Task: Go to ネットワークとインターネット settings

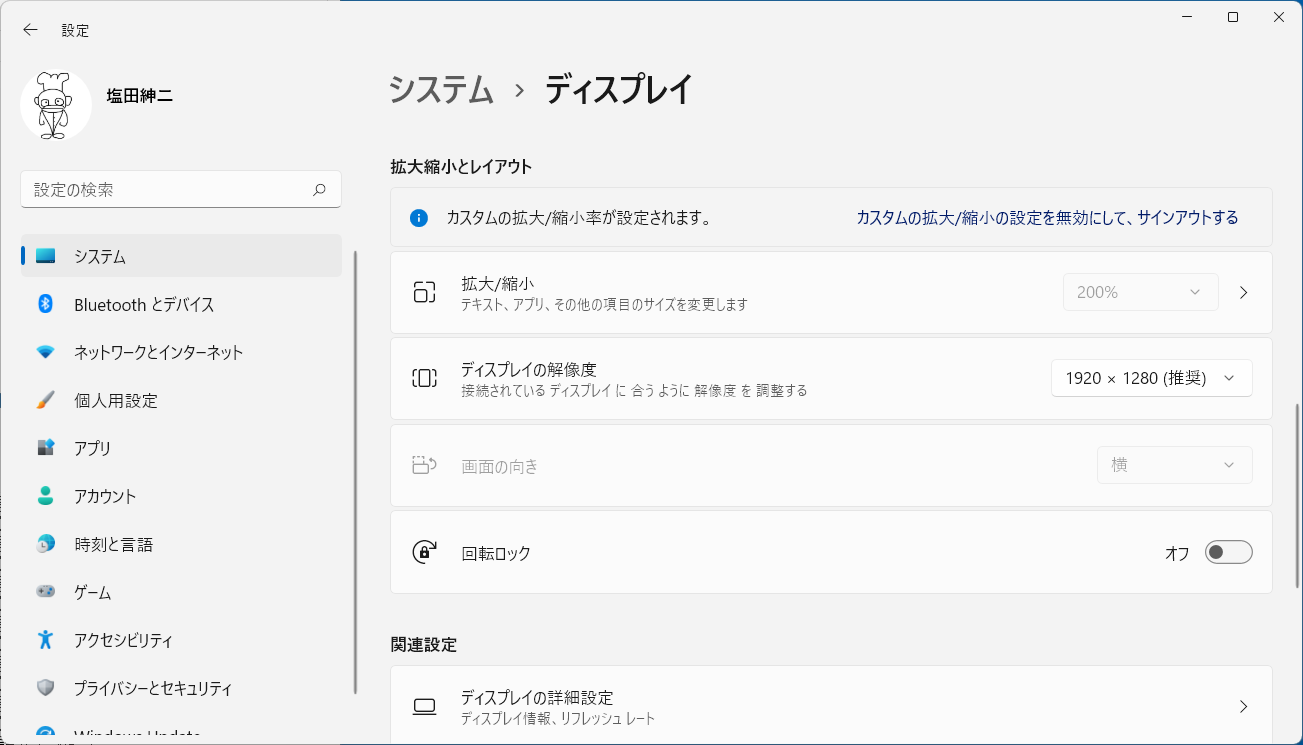Action: click(181, 352)
